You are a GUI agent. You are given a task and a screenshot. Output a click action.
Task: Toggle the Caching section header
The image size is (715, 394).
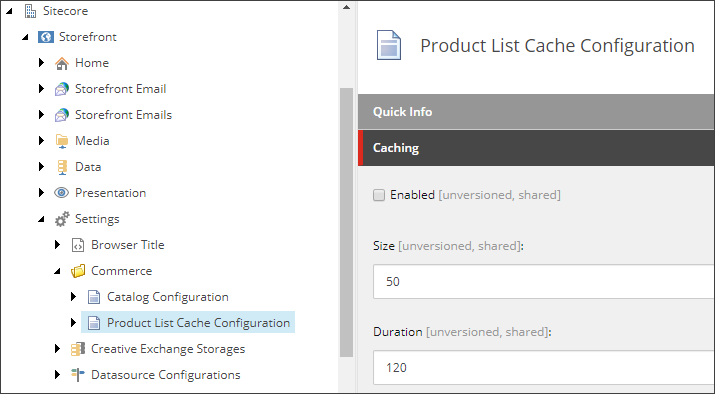[536, 148]
